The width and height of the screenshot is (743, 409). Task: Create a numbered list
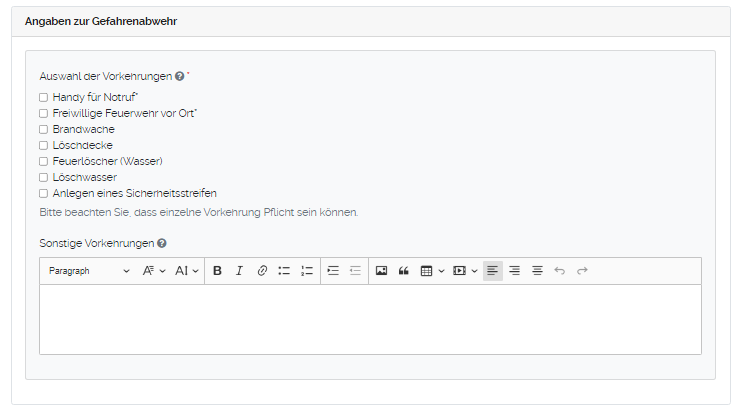(x=307, y=271)
